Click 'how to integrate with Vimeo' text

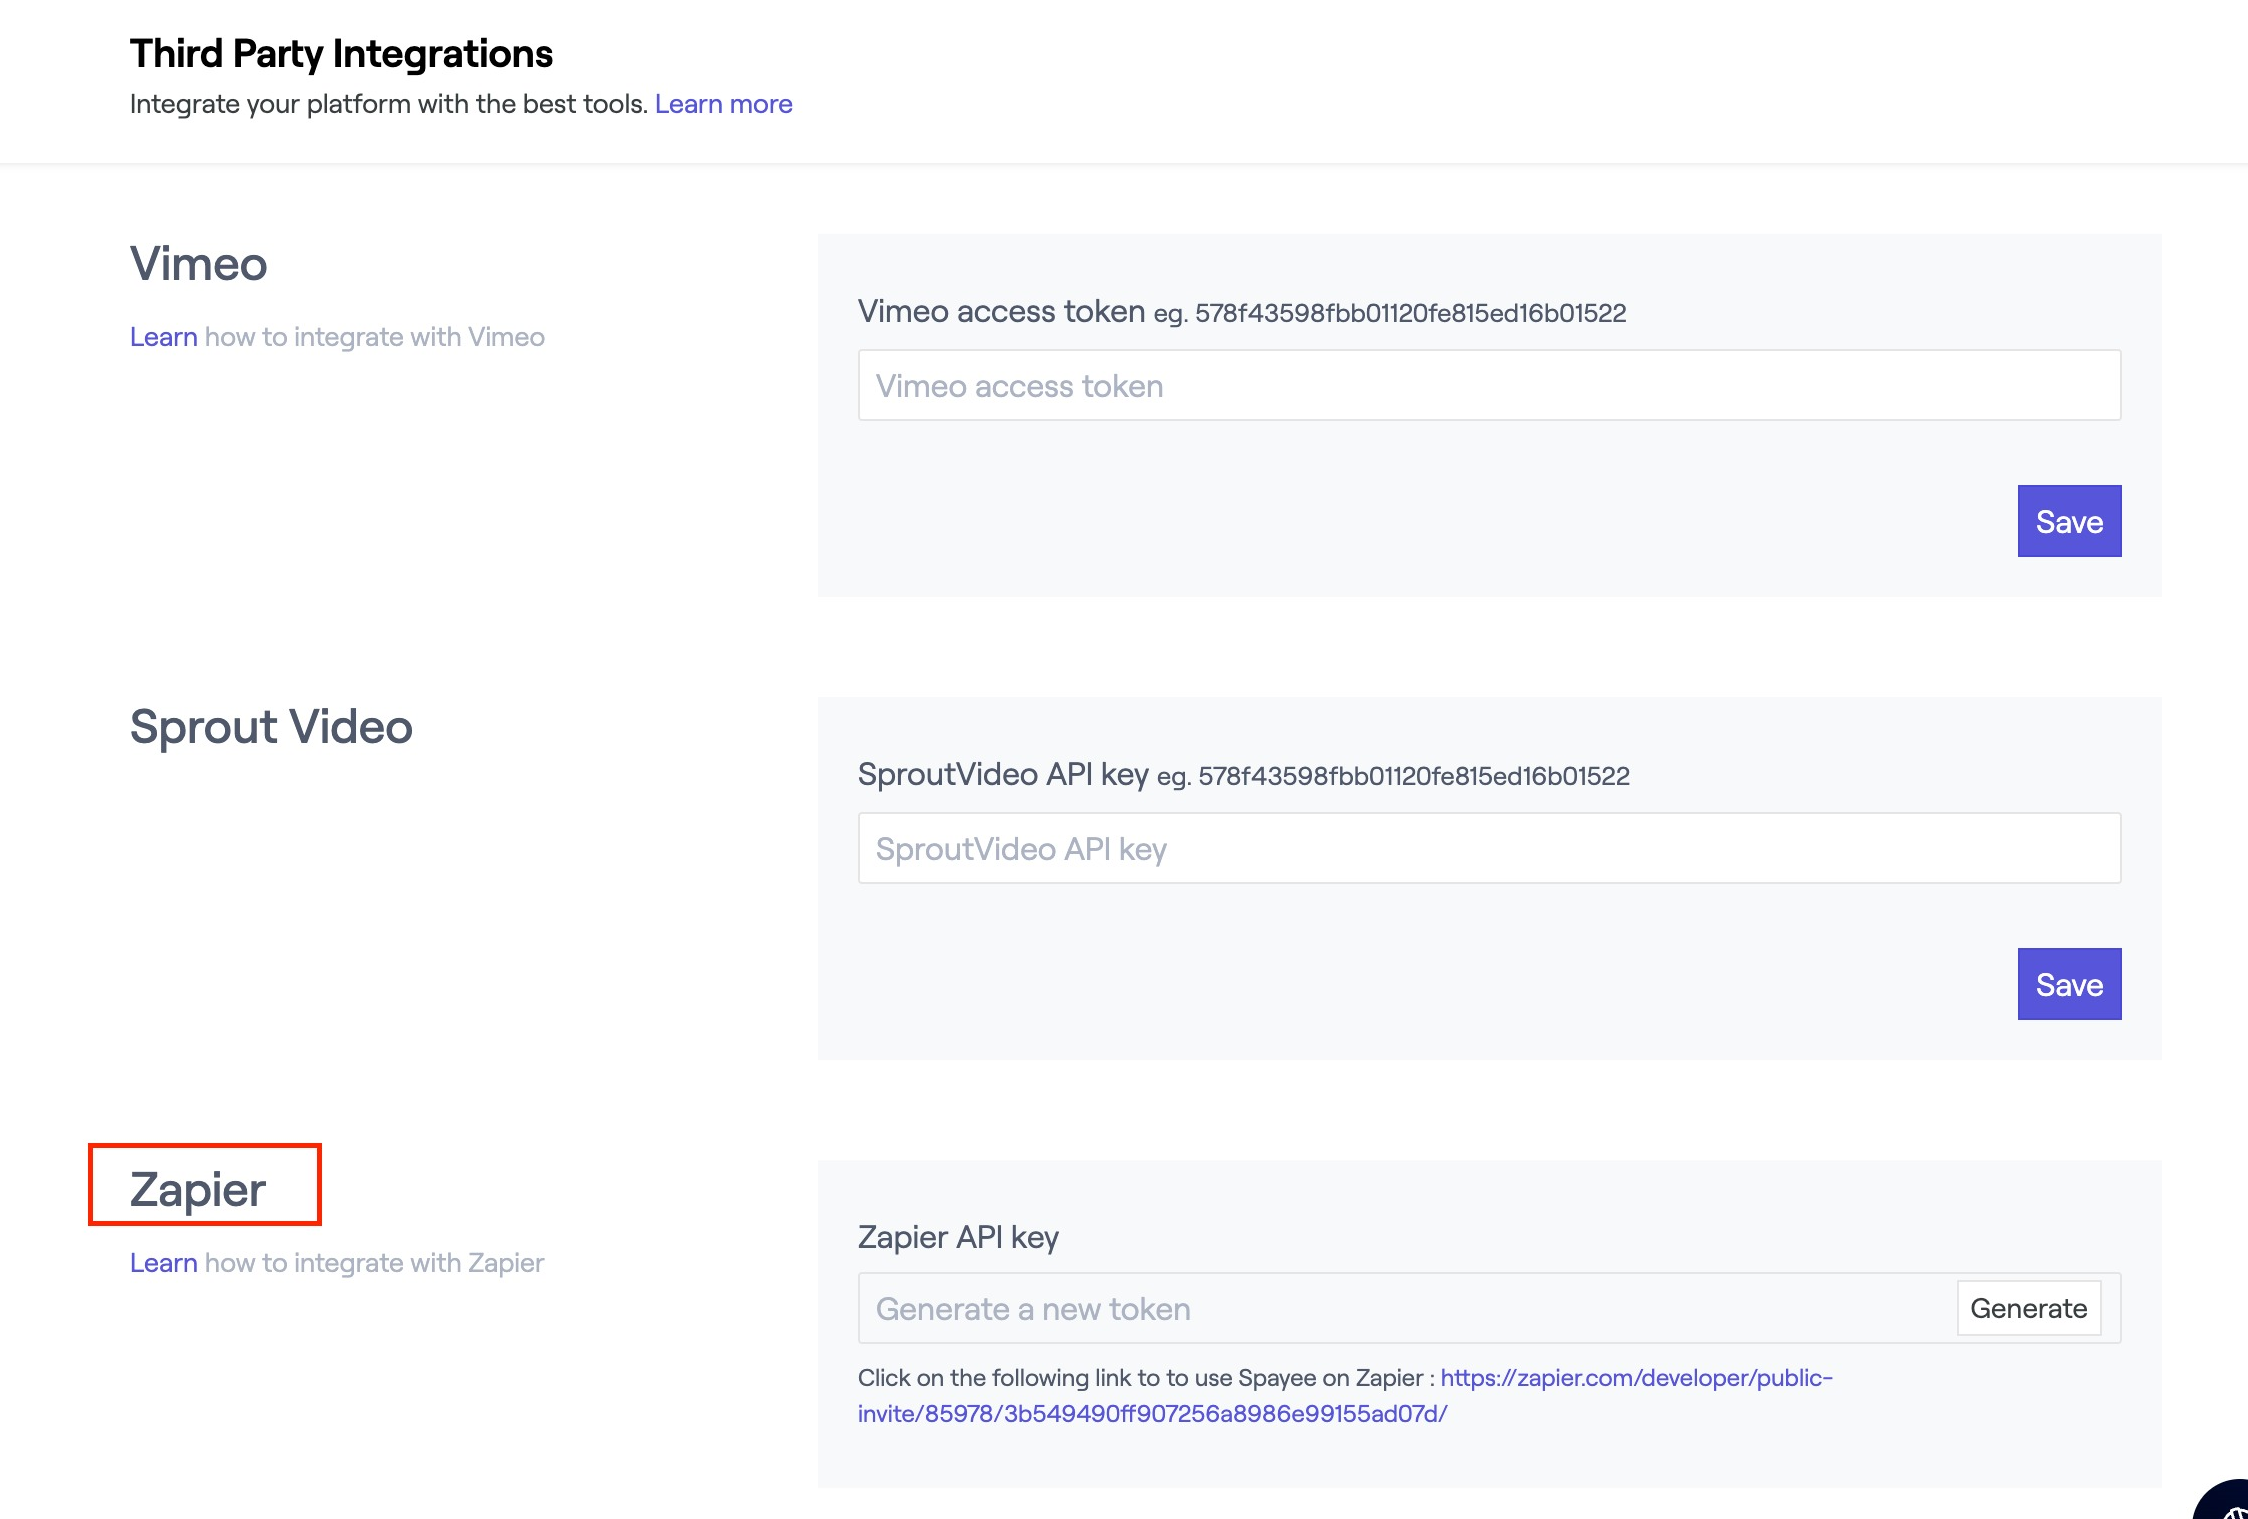point(375,337)
